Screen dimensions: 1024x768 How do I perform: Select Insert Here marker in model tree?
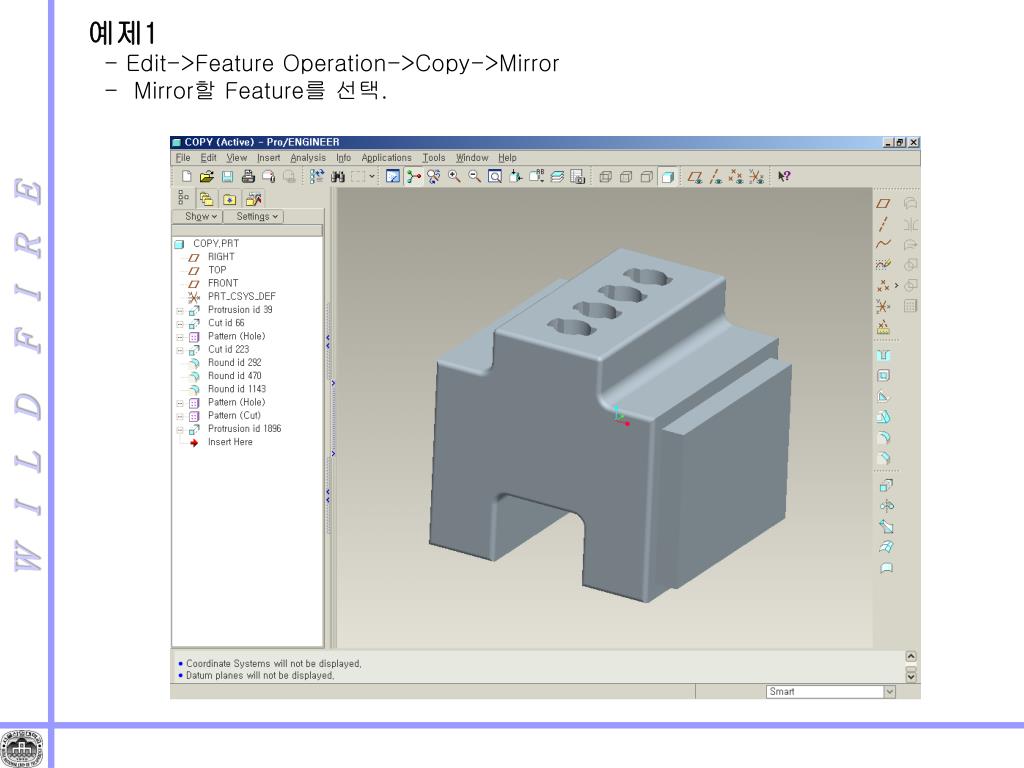click(230, 442)
